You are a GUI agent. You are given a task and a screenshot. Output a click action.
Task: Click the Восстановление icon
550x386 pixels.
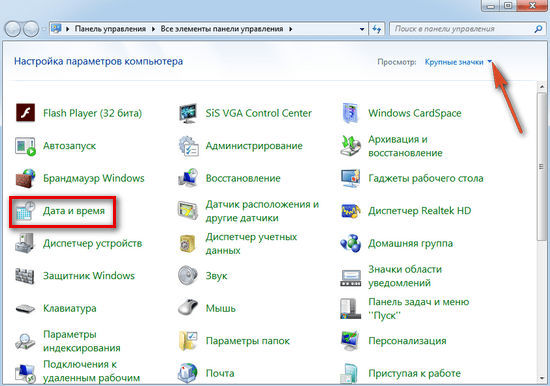pyautogui.click(x=188, y=178)
